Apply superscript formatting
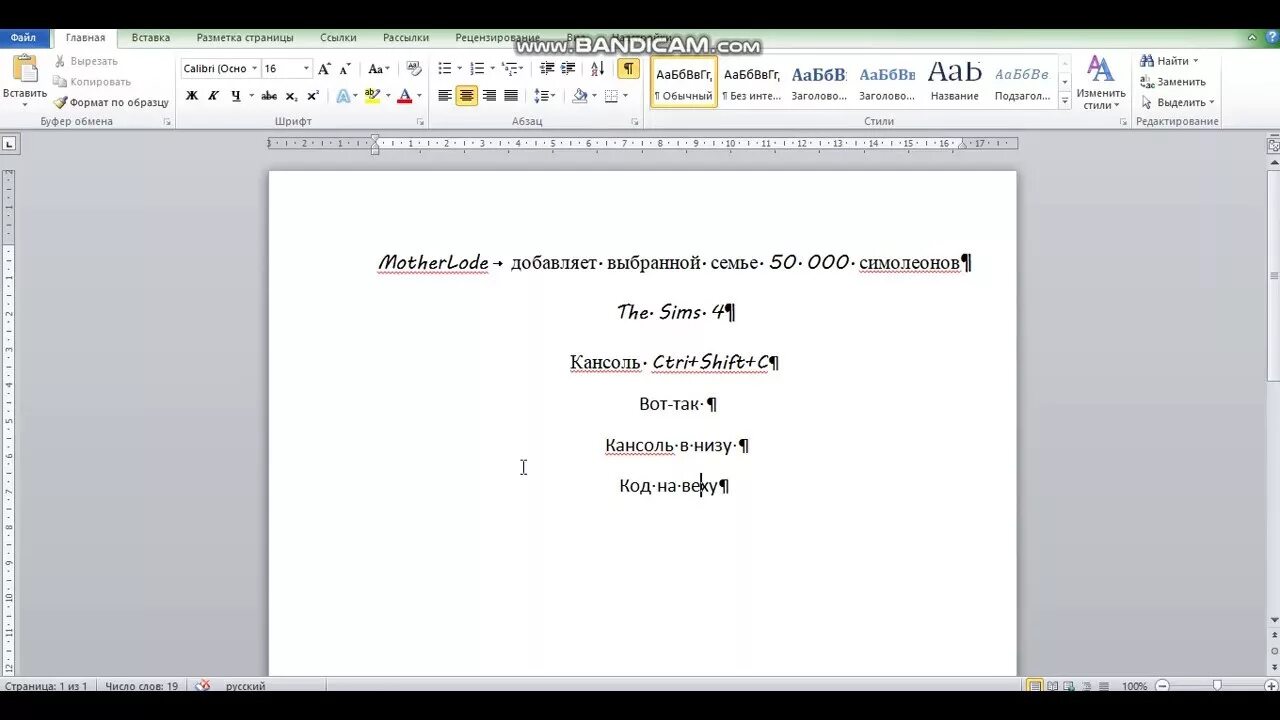The width and height of the screenshot is (1280, 720). click(313, 96)
